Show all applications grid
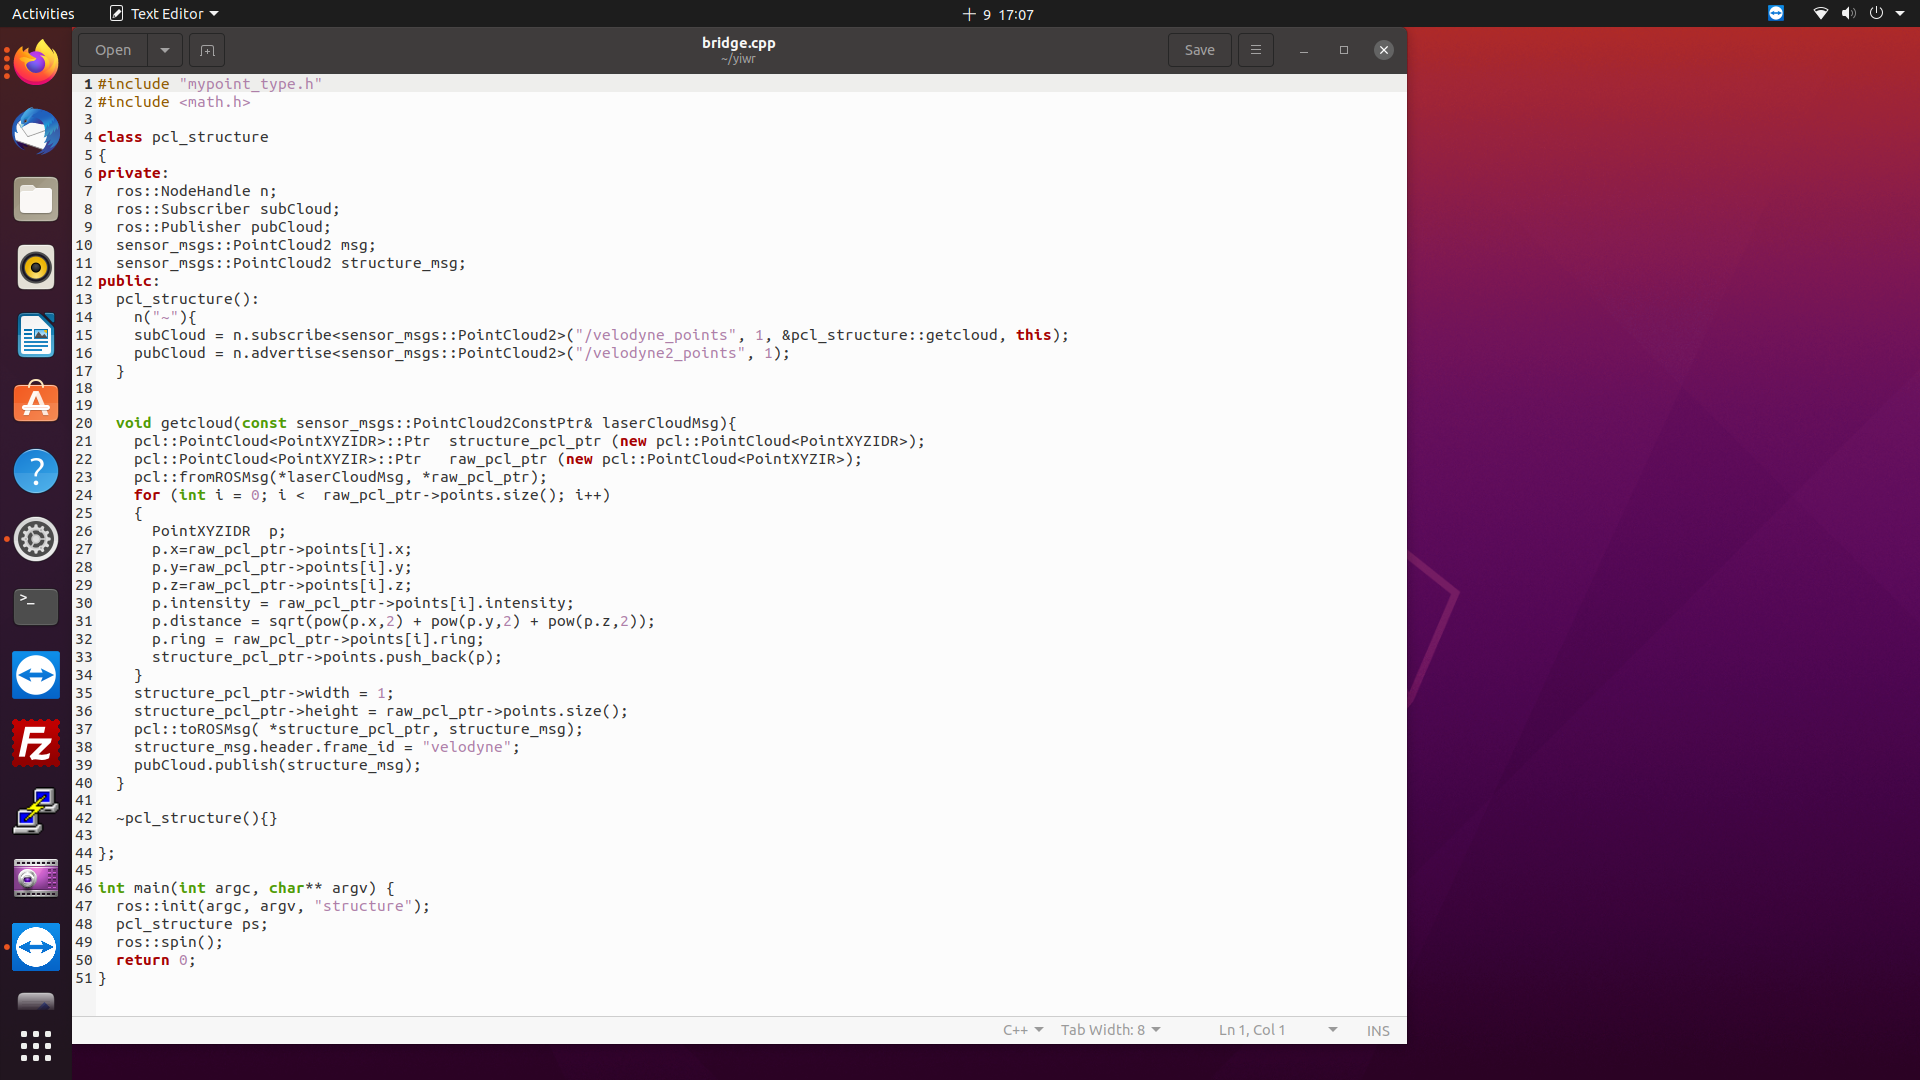The height and width of the screenshot is (1080, 1920). click(35, 1046)
